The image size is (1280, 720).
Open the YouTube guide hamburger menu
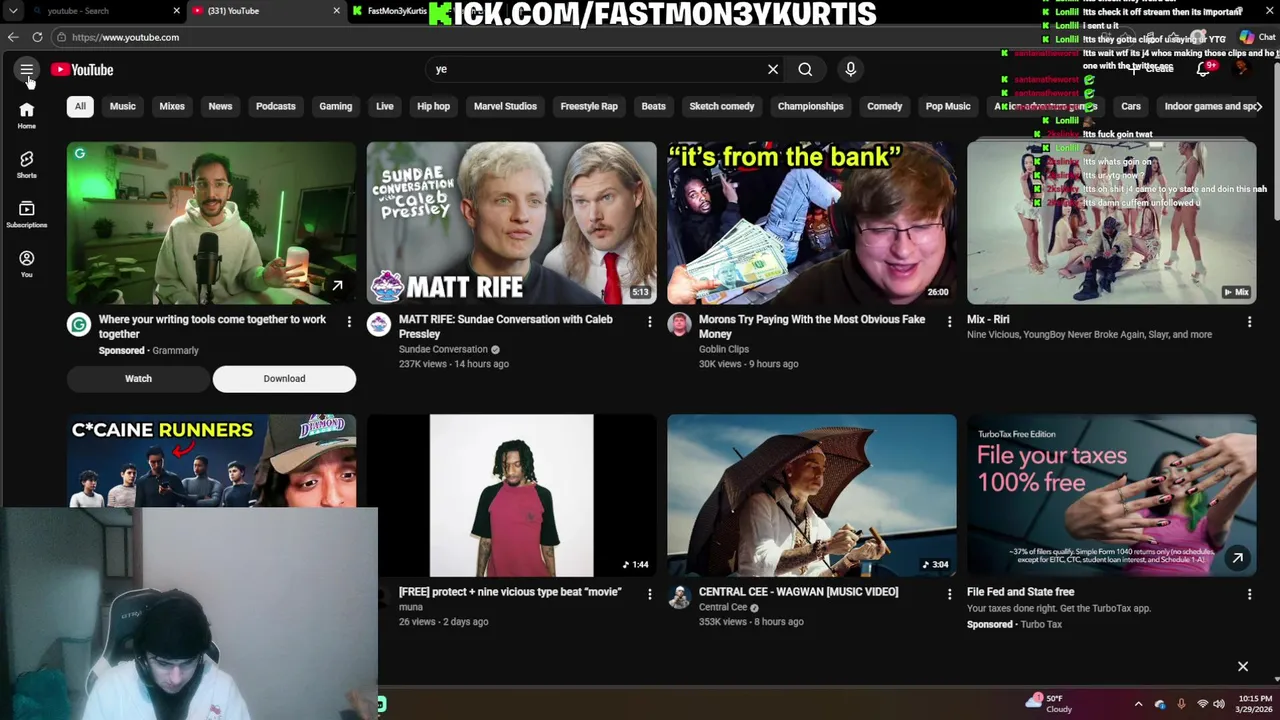point(27,70)
